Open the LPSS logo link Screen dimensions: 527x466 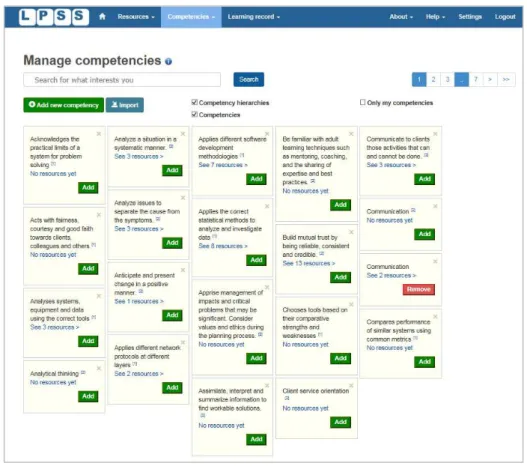(x=54, y=16)
